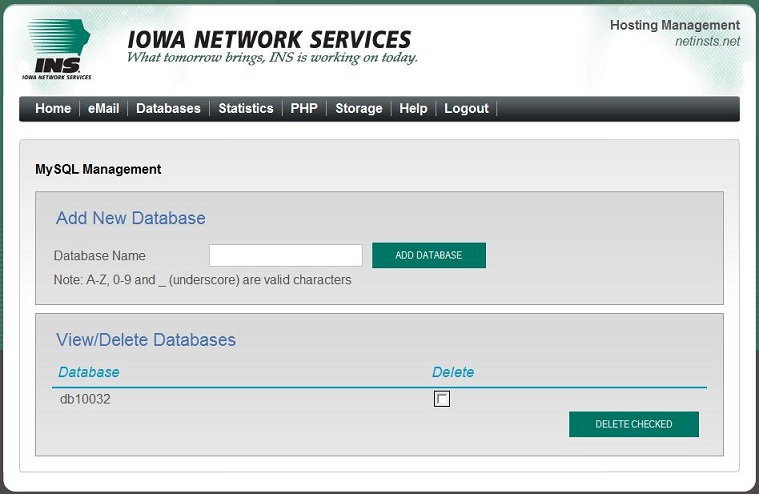759x494 pixels.
Task: Check the Delete box for db10032
Action: point(441,399)
